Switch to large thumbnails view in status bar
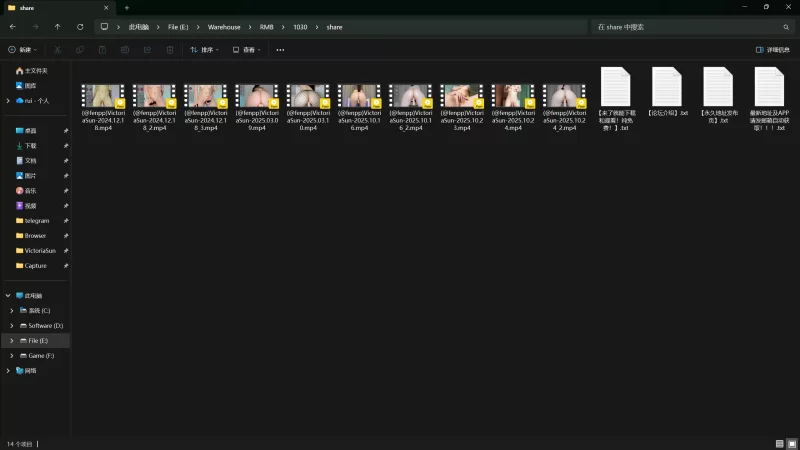This screenshot has width=800, height=450. point(791,443)
